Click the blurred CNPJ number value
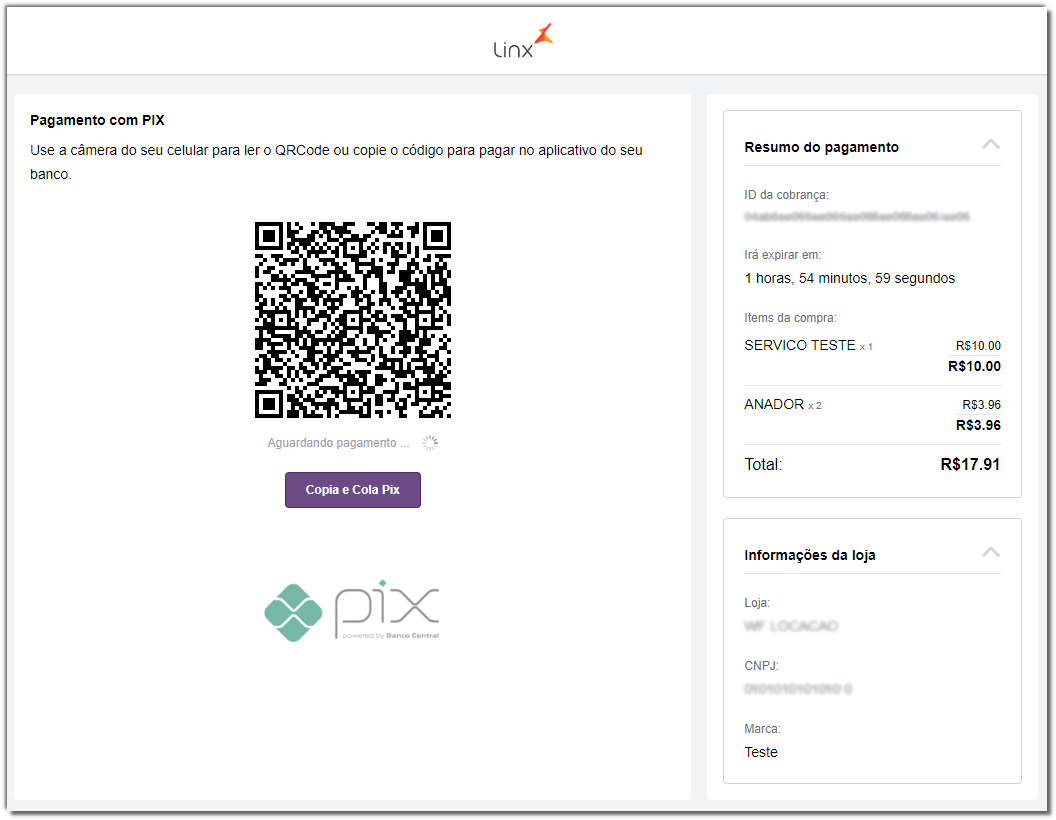1056x820 pixels. pyautogui.click(x=798, y=689)
